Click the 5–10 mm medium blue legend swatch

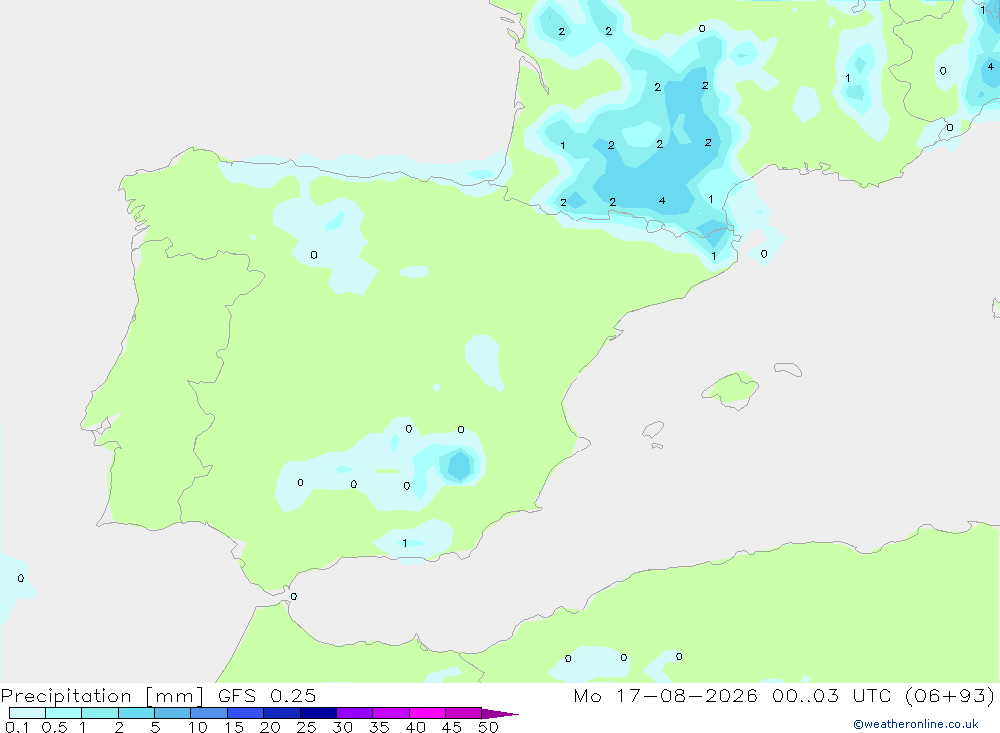click(172, 713)
